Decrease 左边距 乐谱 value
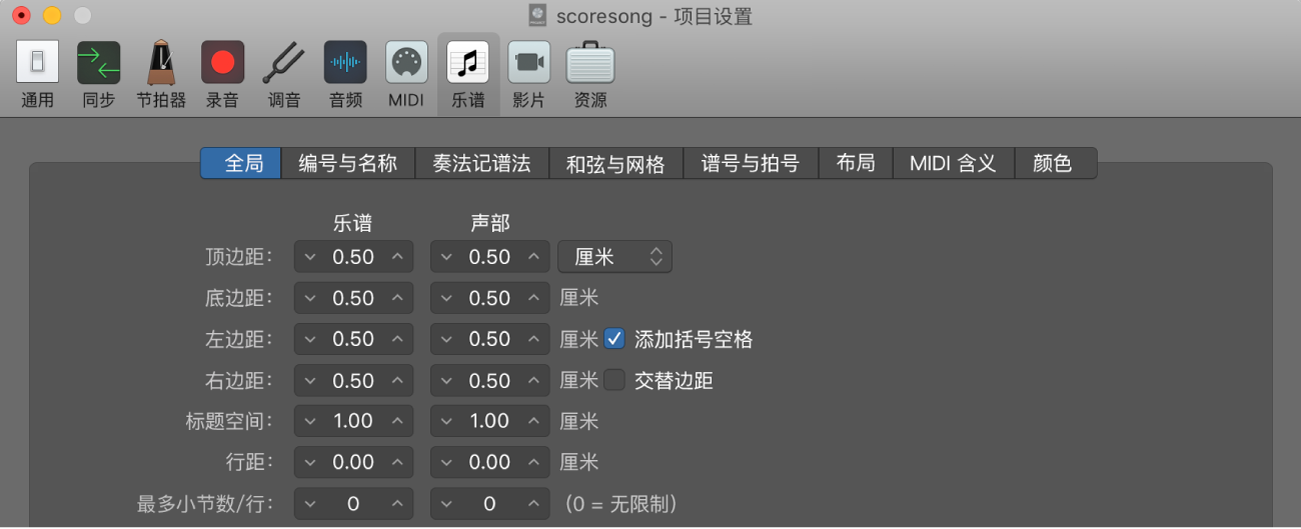This screenshot has width=1301, height=529. pos(309,339)
